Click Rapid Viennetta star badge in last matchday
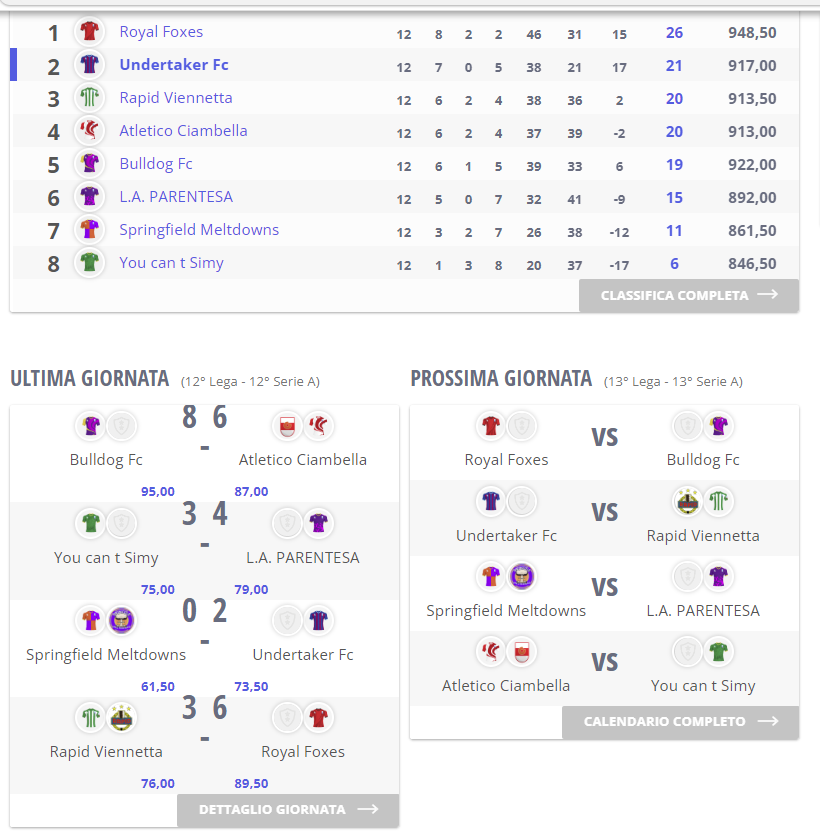This screenshot has height=835, width=820. click(121, 717)
